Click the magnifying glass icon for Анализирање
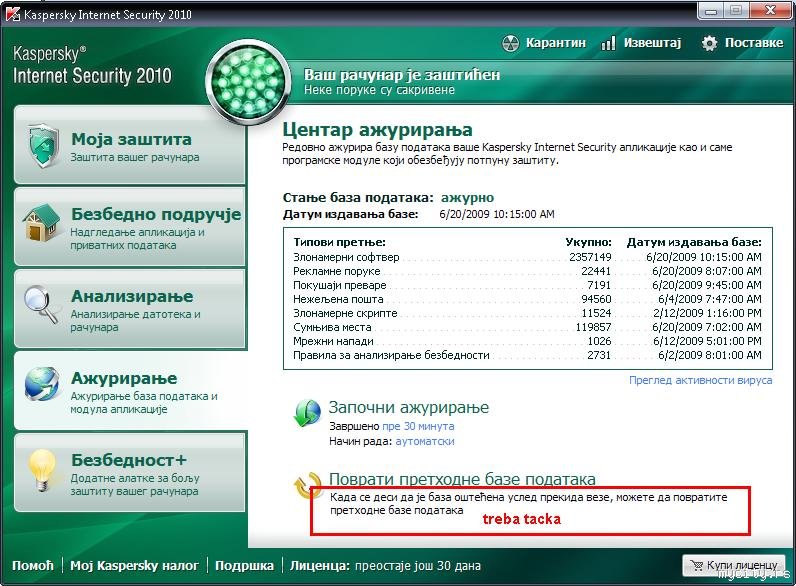 42,305
